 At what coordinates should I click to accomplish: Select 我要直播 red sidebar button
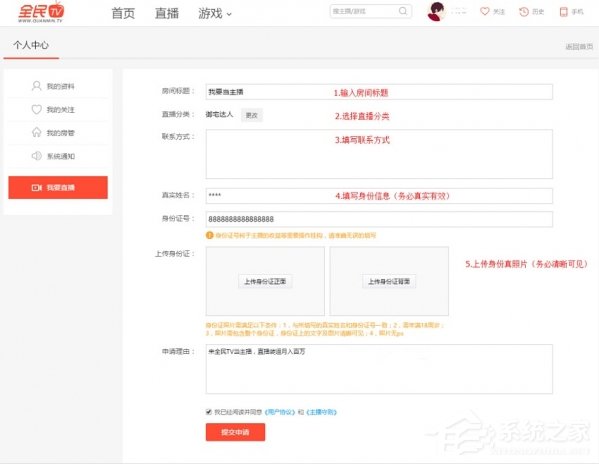(x=58, y=188)
